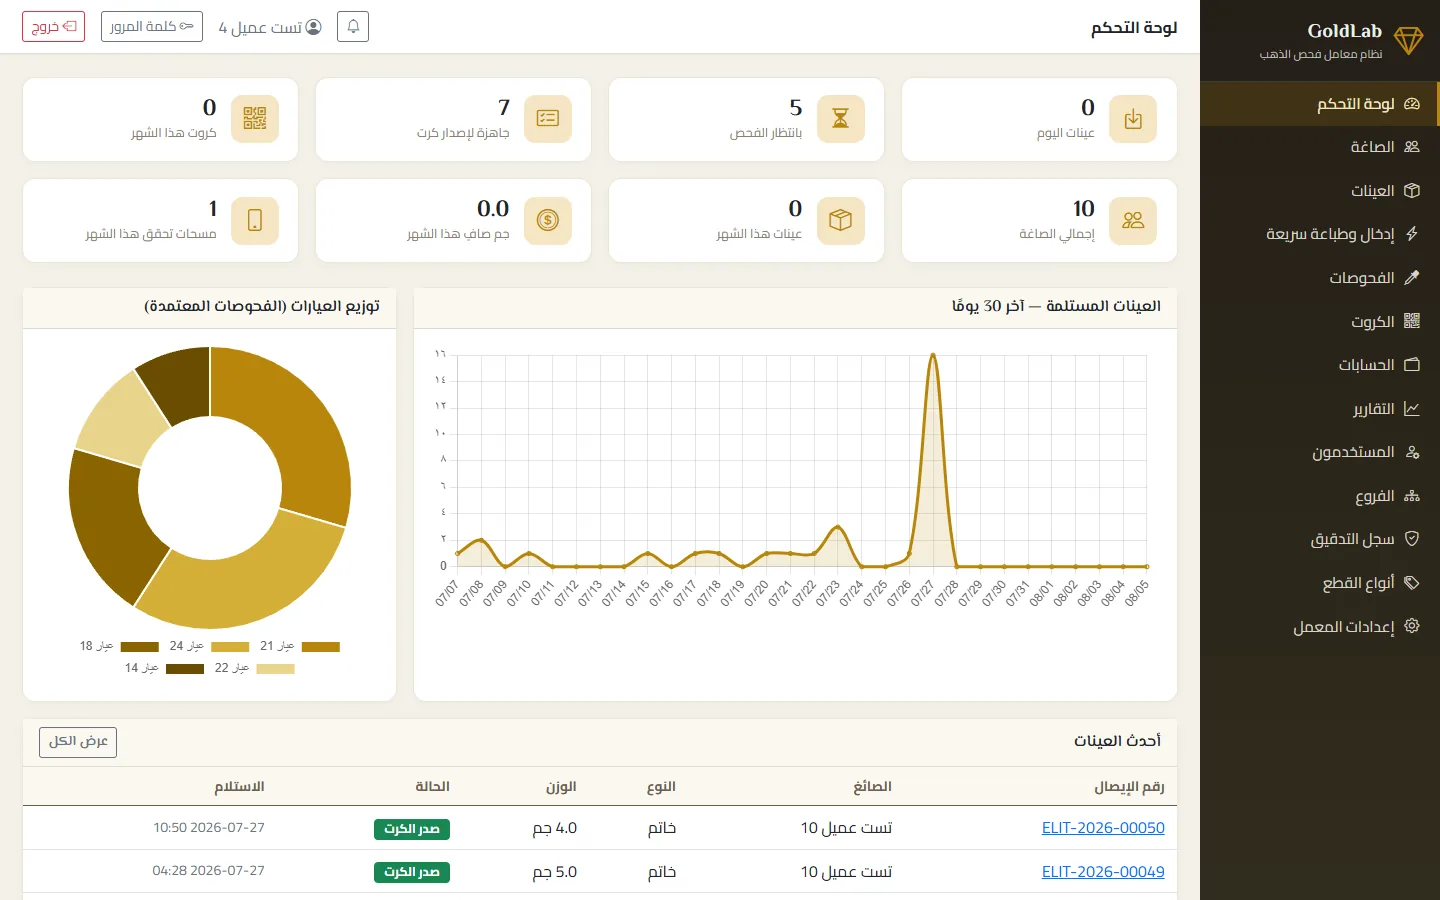
Task: Toggle the عيار 21 legend swatch
Action: tap(321, 647)
